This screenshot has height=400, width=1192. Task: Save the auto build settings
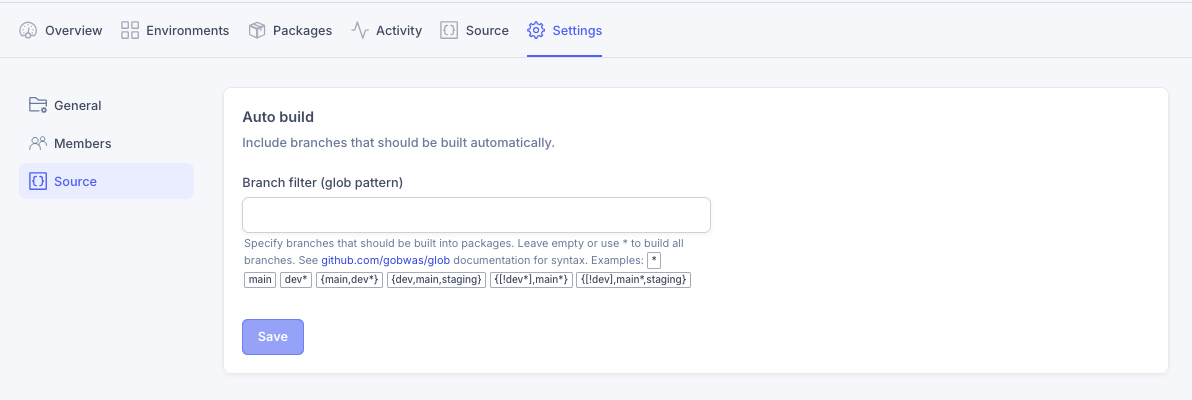273,337
